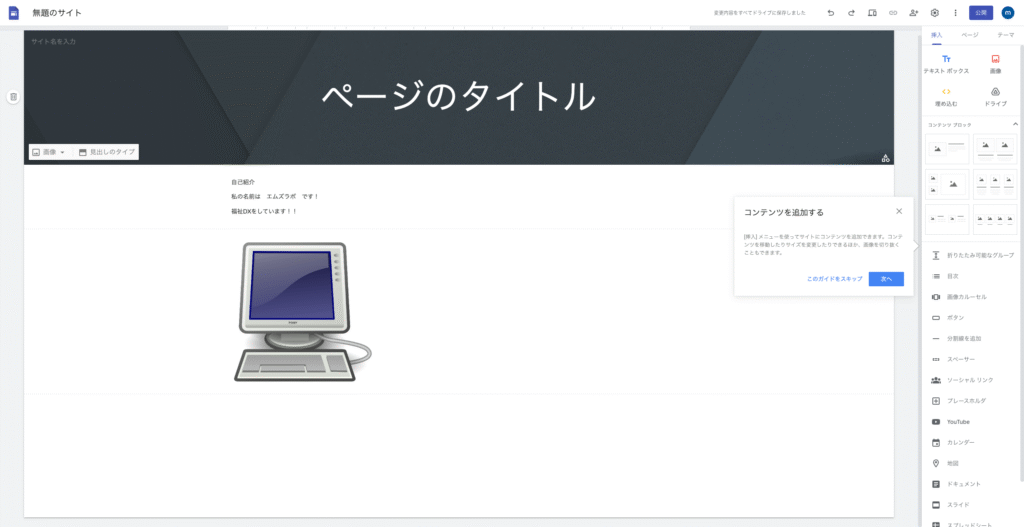Image resolution: width=1024 pixels, height=527 pixels.
Task: Click the 公開 publish button
Action: pyautogui.click(x=981, y=12)
